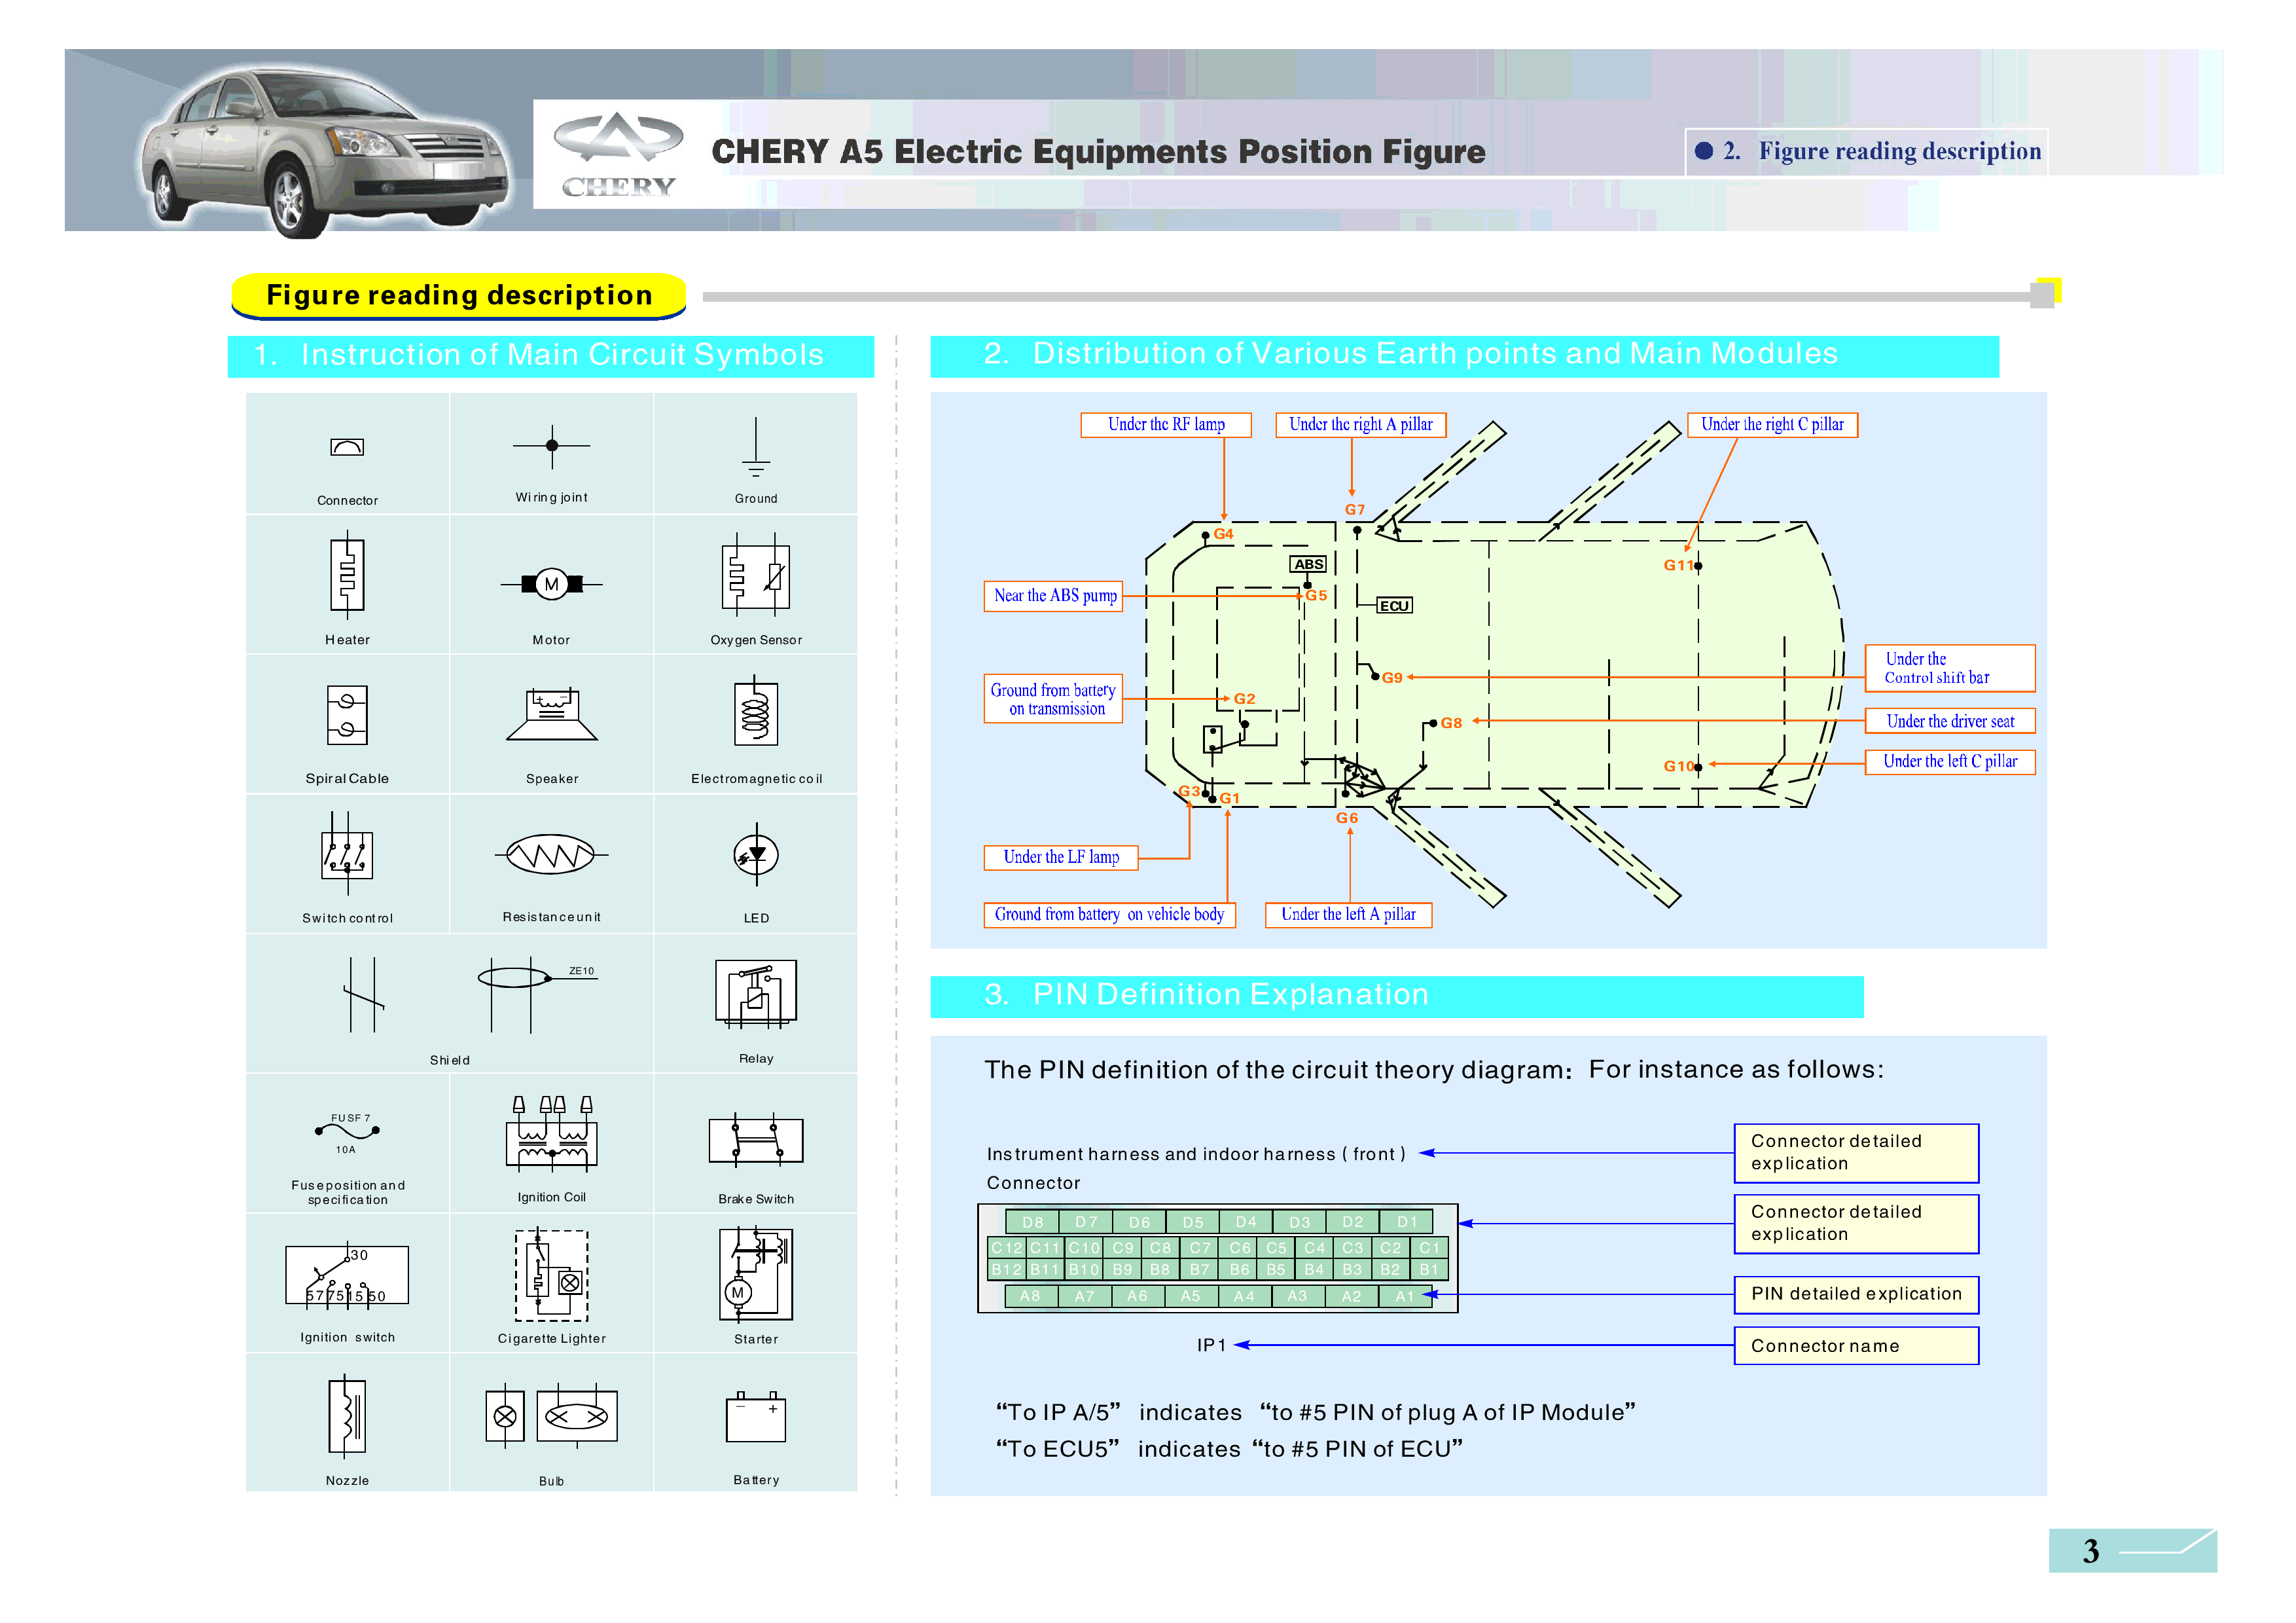
Task: Click the 'Near the ABS pump' label
Action: 1054,596
